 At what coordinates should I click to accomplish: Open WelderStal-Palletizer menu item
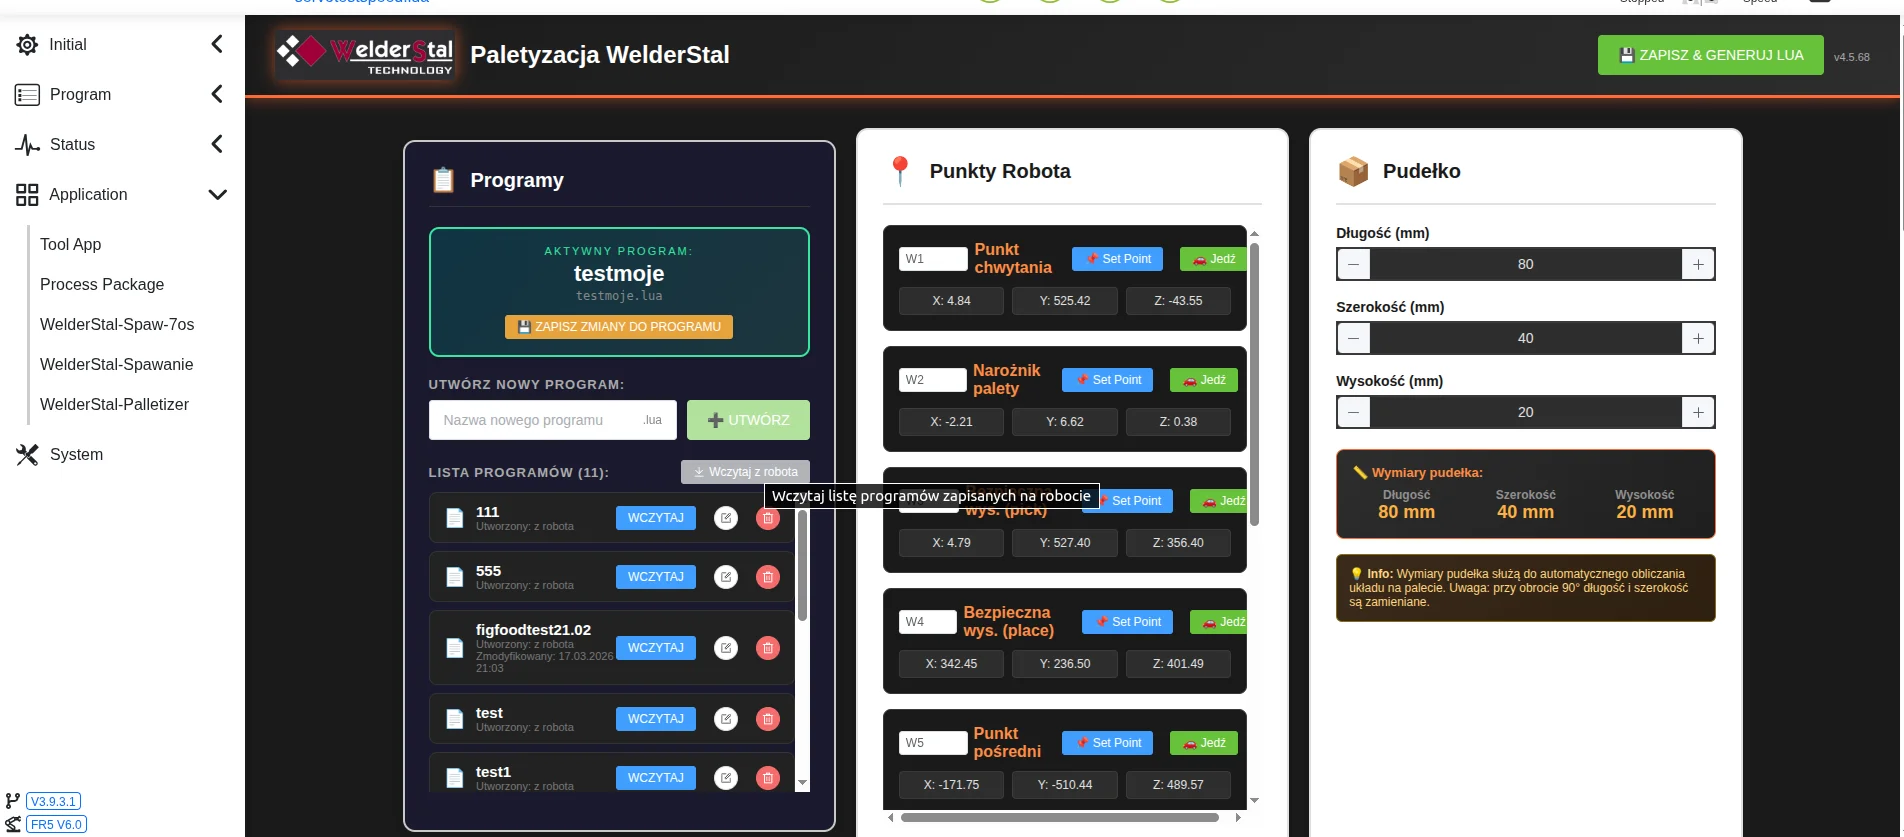(x=114, y=404)
